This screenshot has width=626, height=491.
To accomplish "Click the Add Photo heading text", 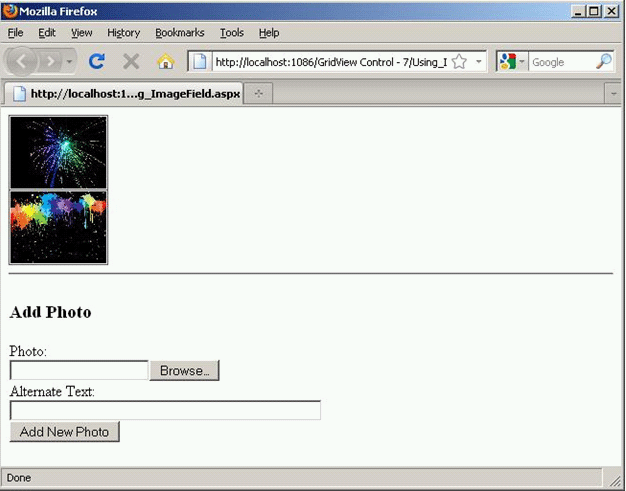I will (x=51, y=312).
